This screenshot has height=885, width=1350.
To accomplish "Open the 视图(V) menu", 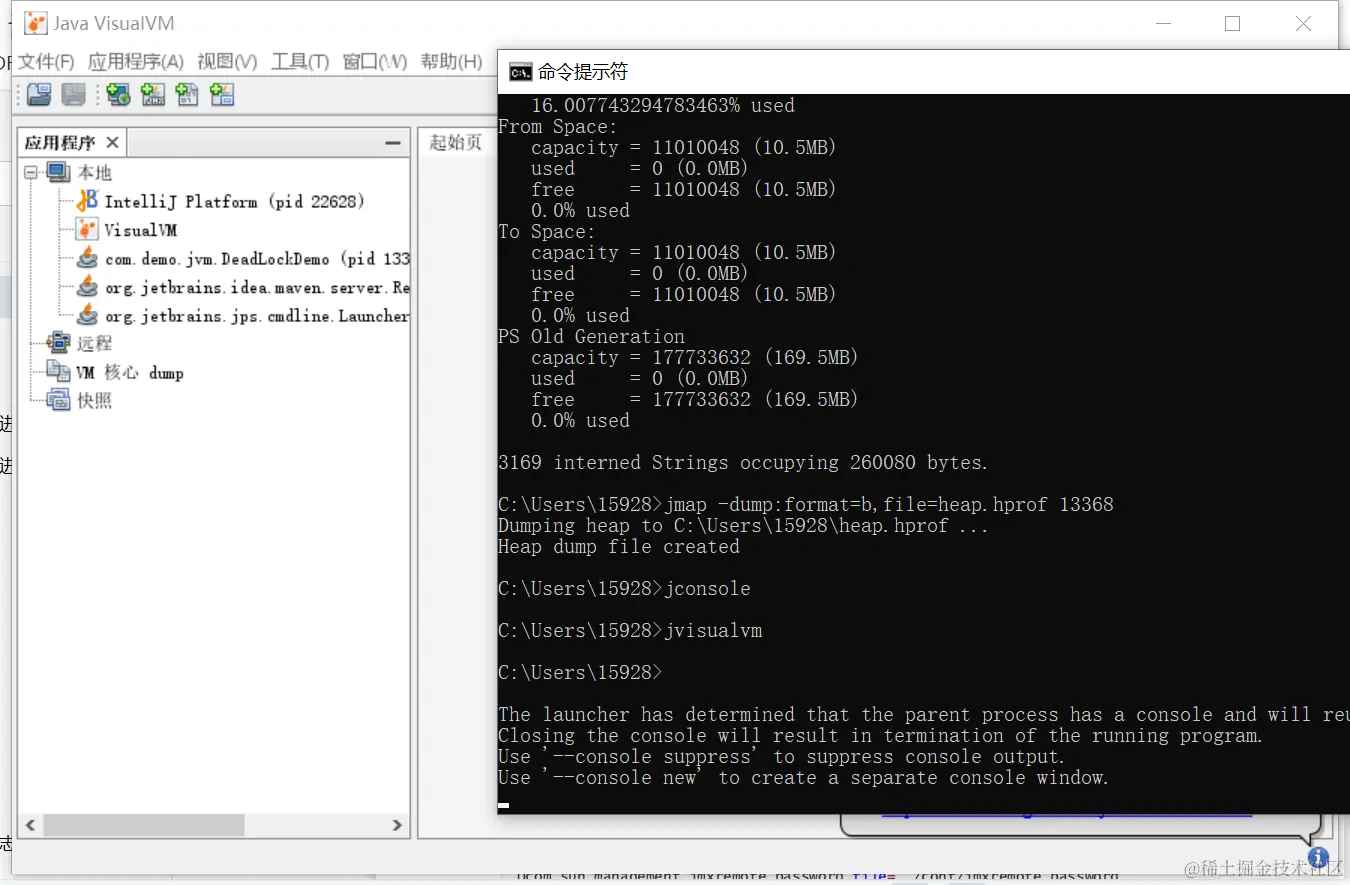I will [227, 62].
